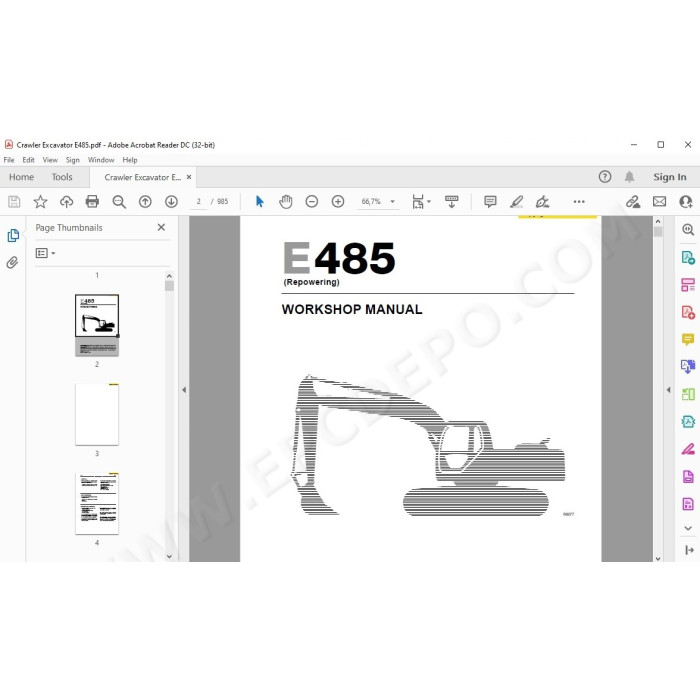Screen dimensions: 700x700
Task: Select the blank page 3 thumbnail
Action: point(97,414)
